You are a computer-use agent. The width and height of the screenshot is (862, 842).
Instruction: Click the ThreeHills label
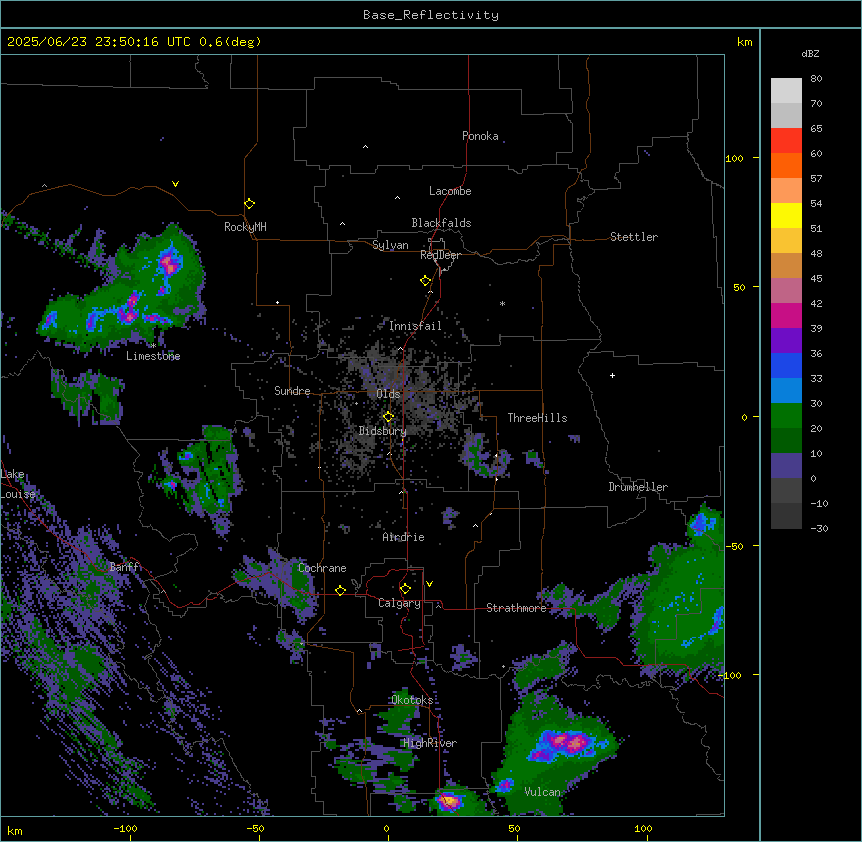[x=537, y=418]
